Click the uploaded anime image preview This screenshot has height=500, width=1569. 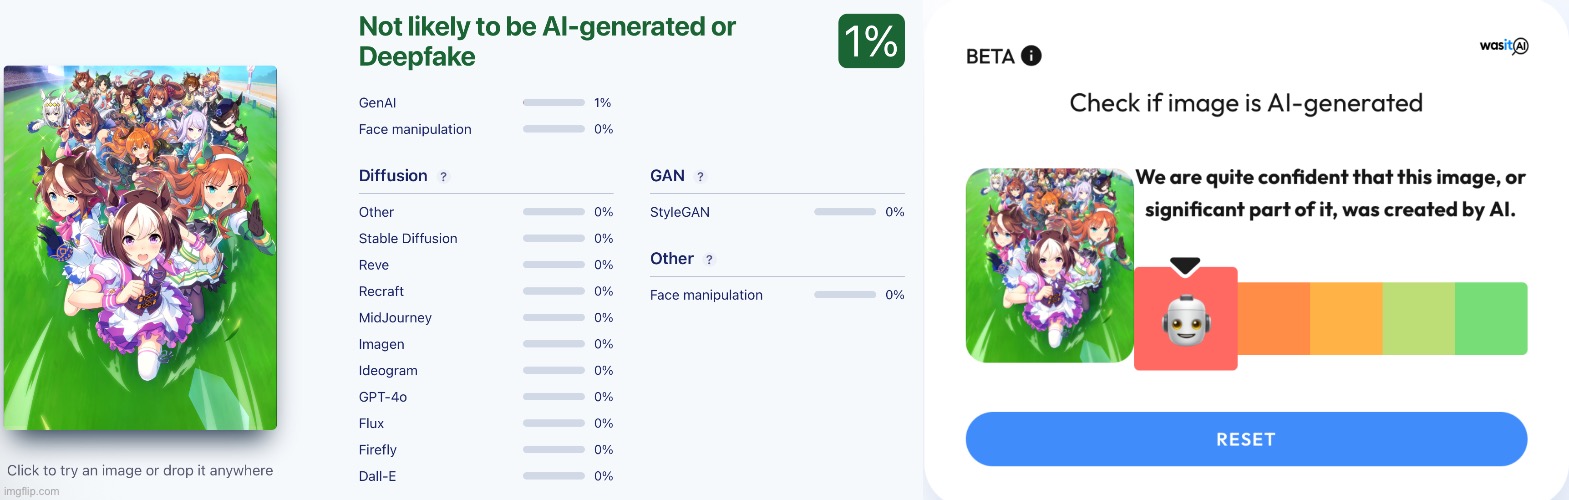[x=140, y=248]
